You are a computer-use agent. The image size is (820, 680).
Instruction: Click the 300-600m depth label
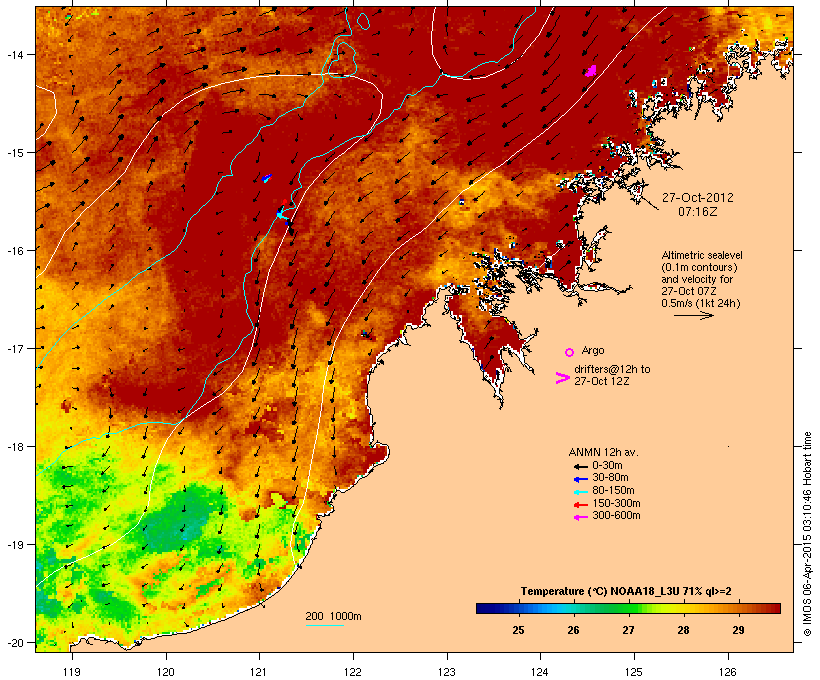[616, 516]
